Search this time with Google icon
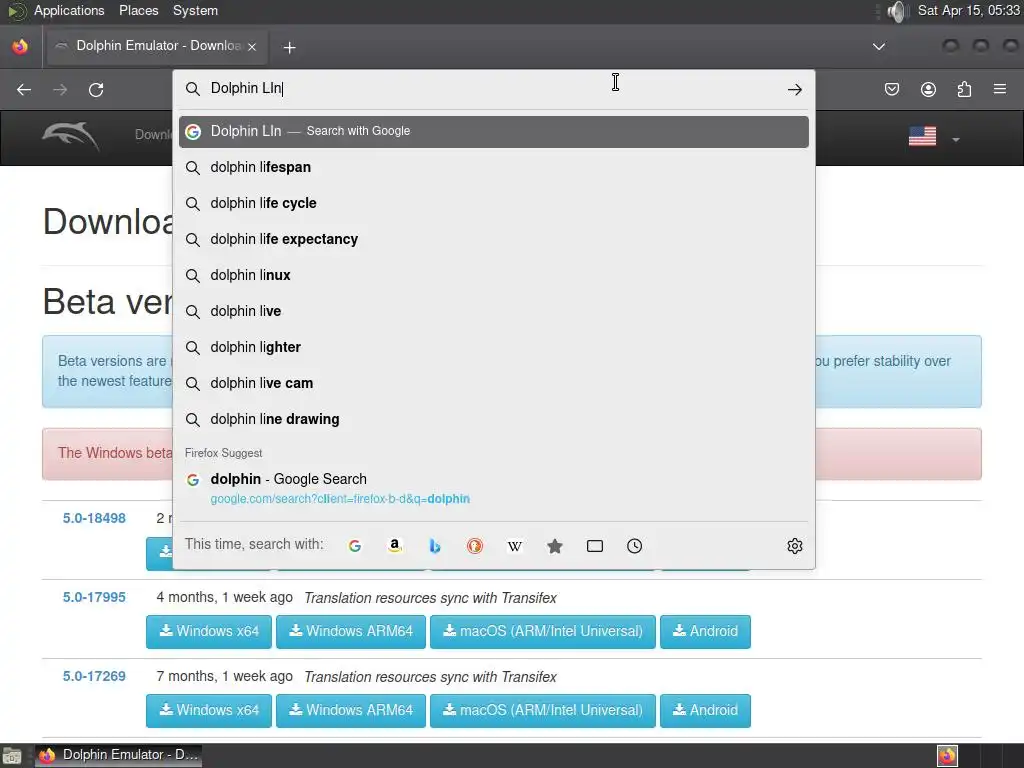 point(355,546)
